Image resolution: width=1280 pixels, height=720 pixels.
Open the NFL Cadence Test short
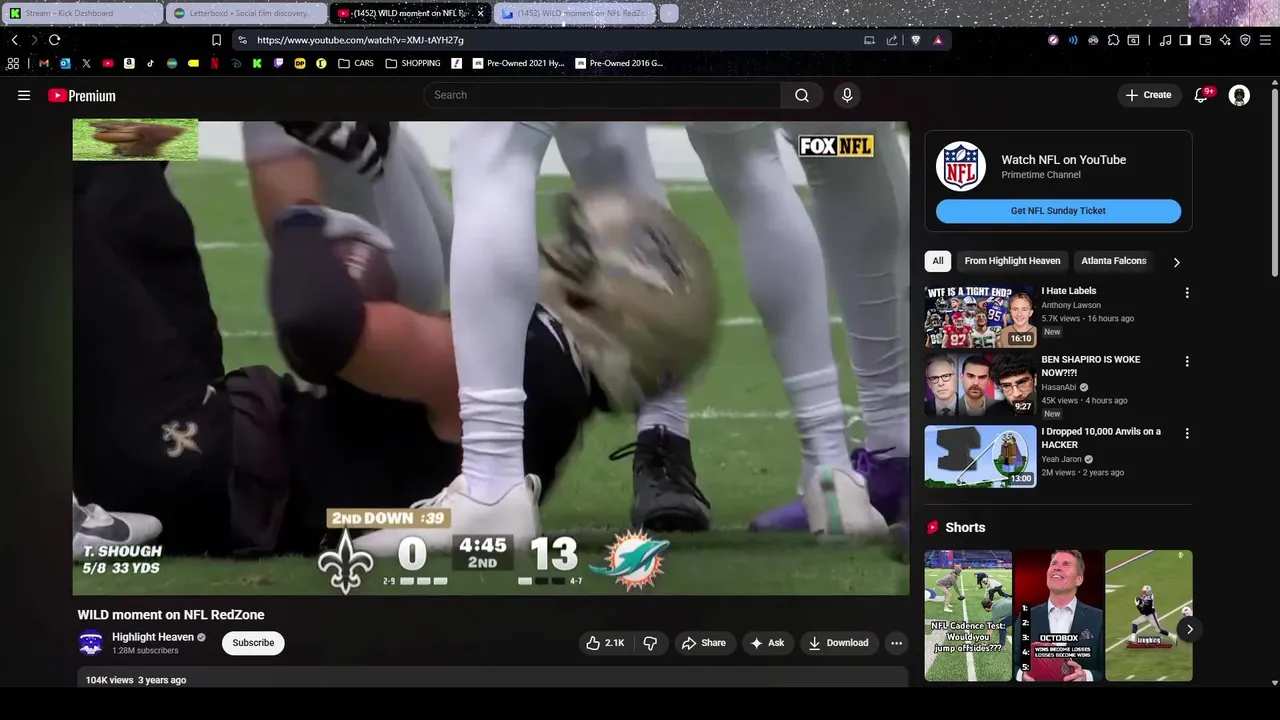click(x=968, y=615)
